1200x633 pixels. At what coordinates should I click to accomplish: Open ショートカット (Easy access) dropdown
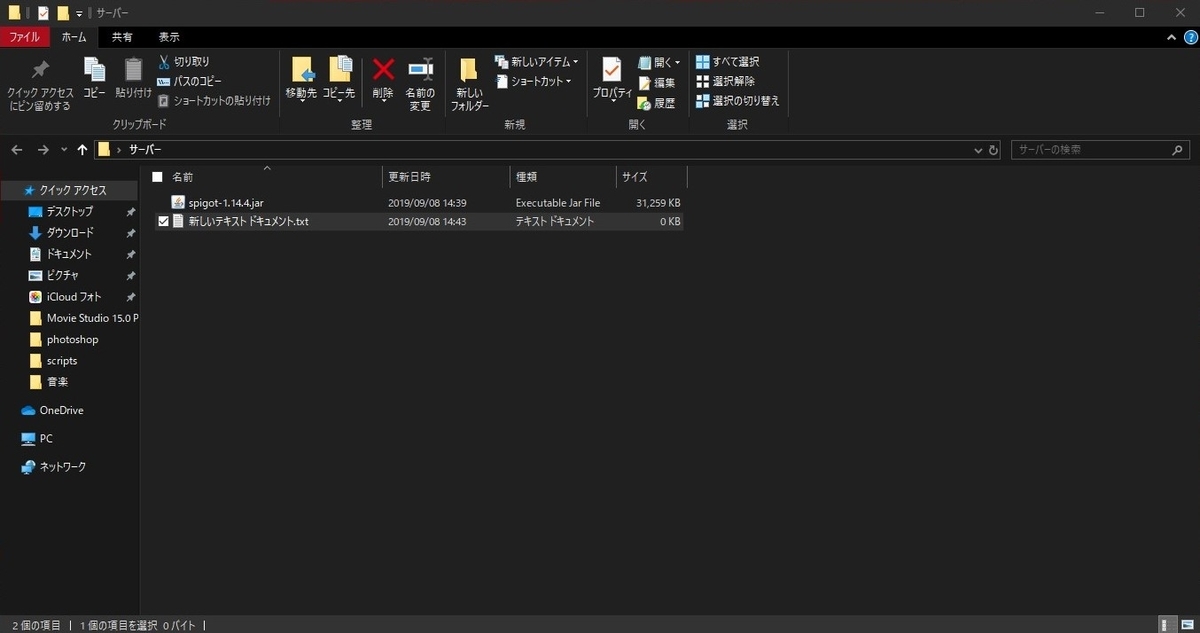(534, 81)
